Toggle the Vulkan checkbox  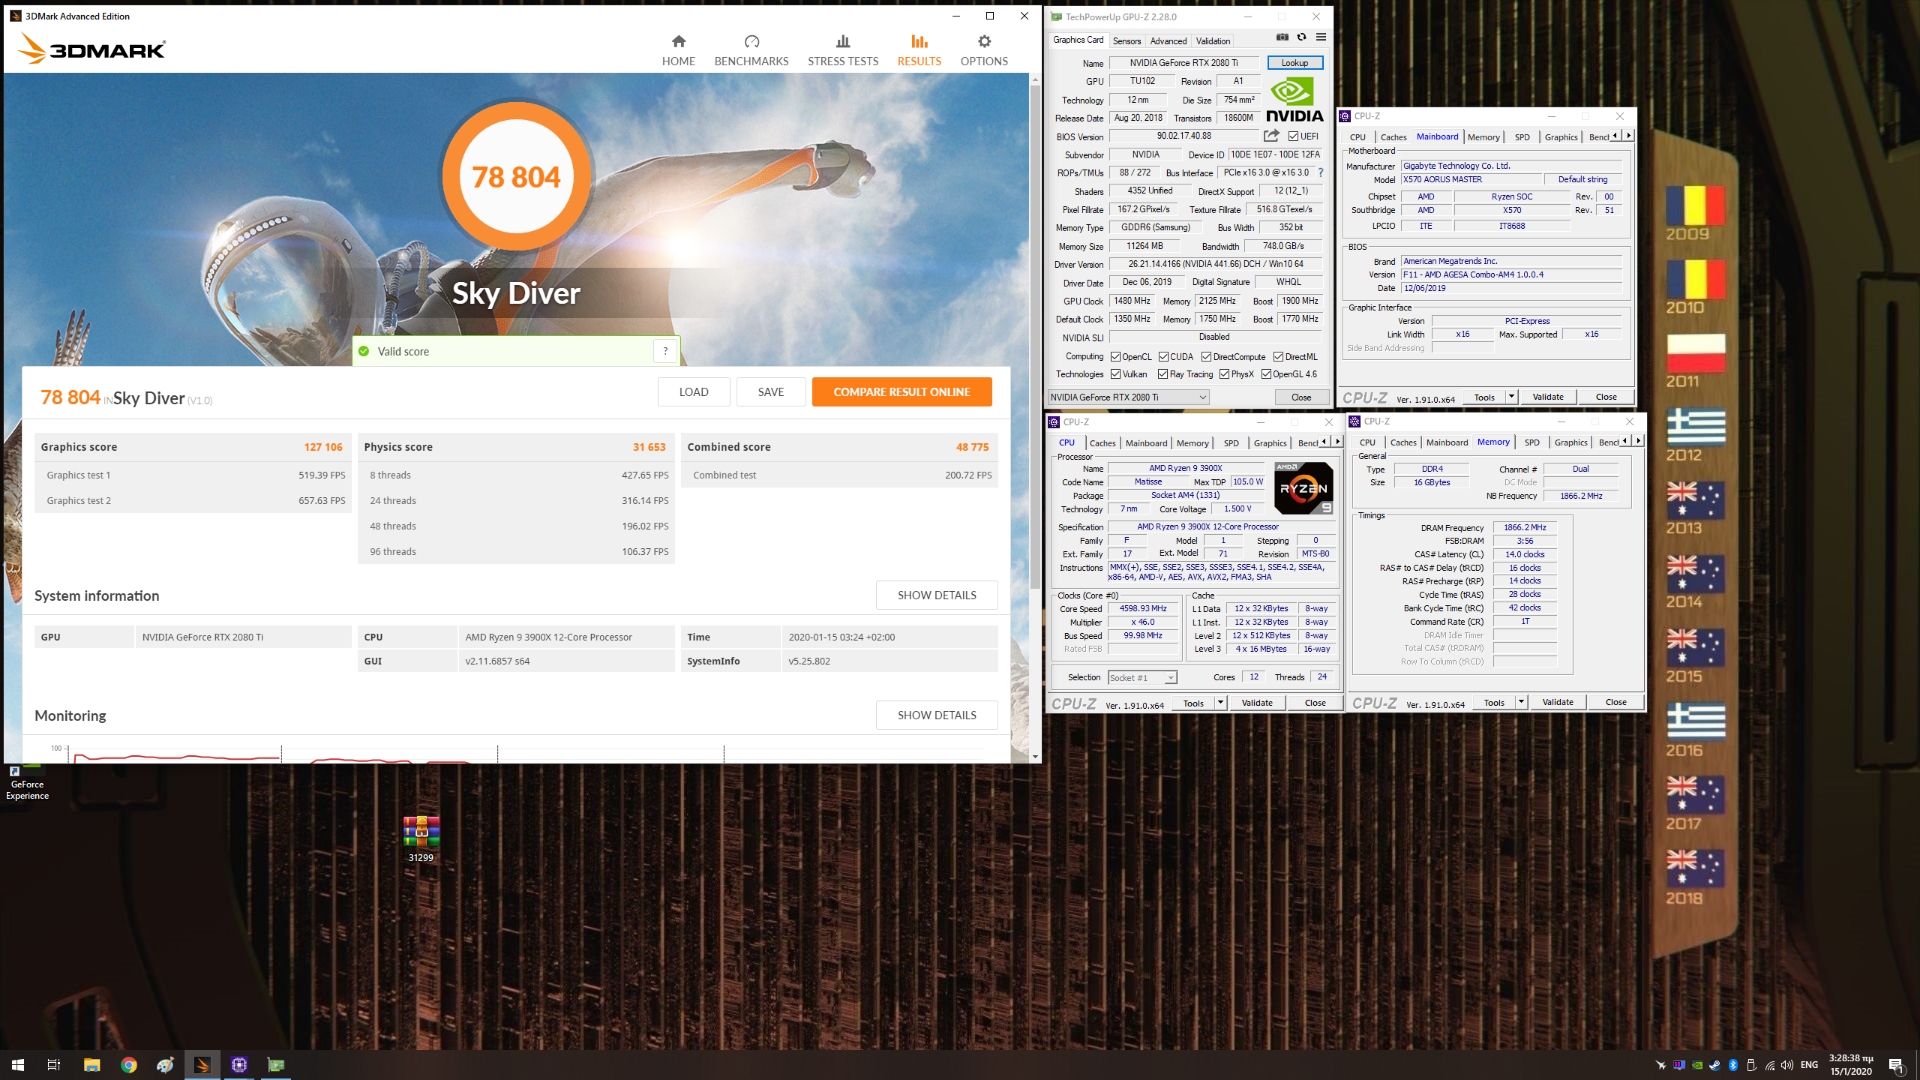pyautogui.click(x=1115, y=374)
